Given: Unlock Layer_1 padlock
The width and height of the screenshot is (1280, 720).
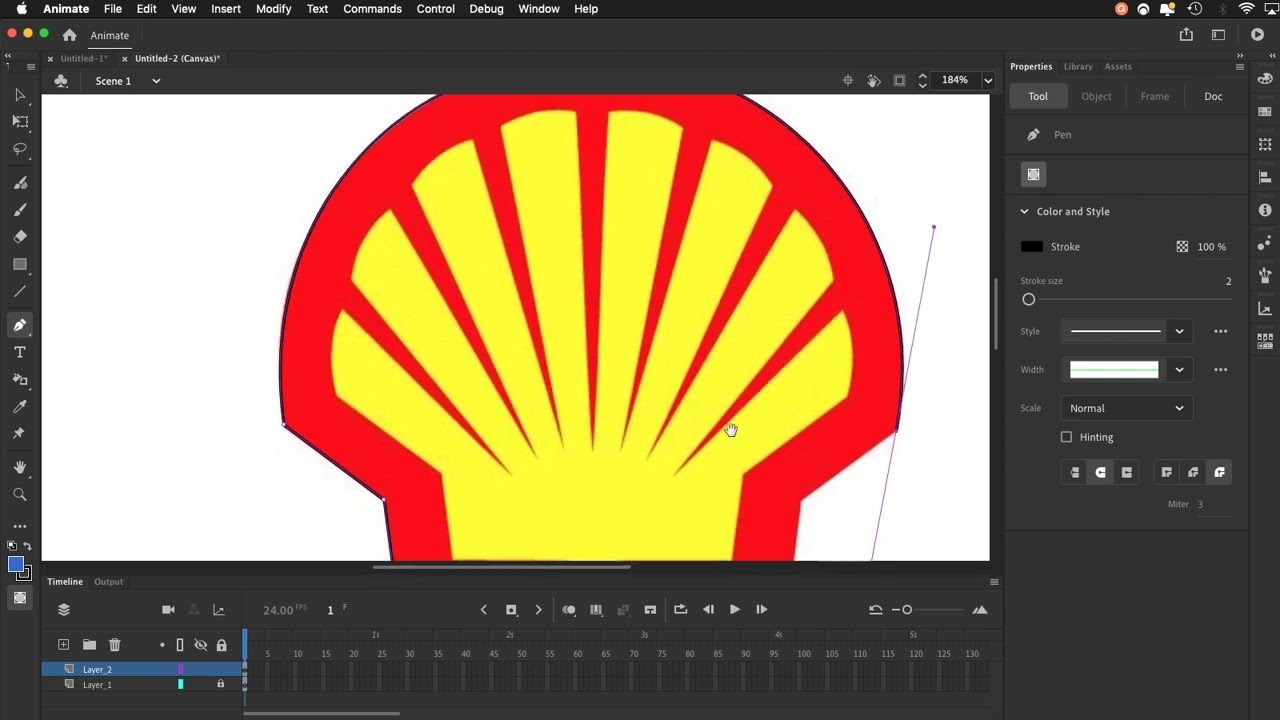Looking at the screenshot, I should (221, 684).
